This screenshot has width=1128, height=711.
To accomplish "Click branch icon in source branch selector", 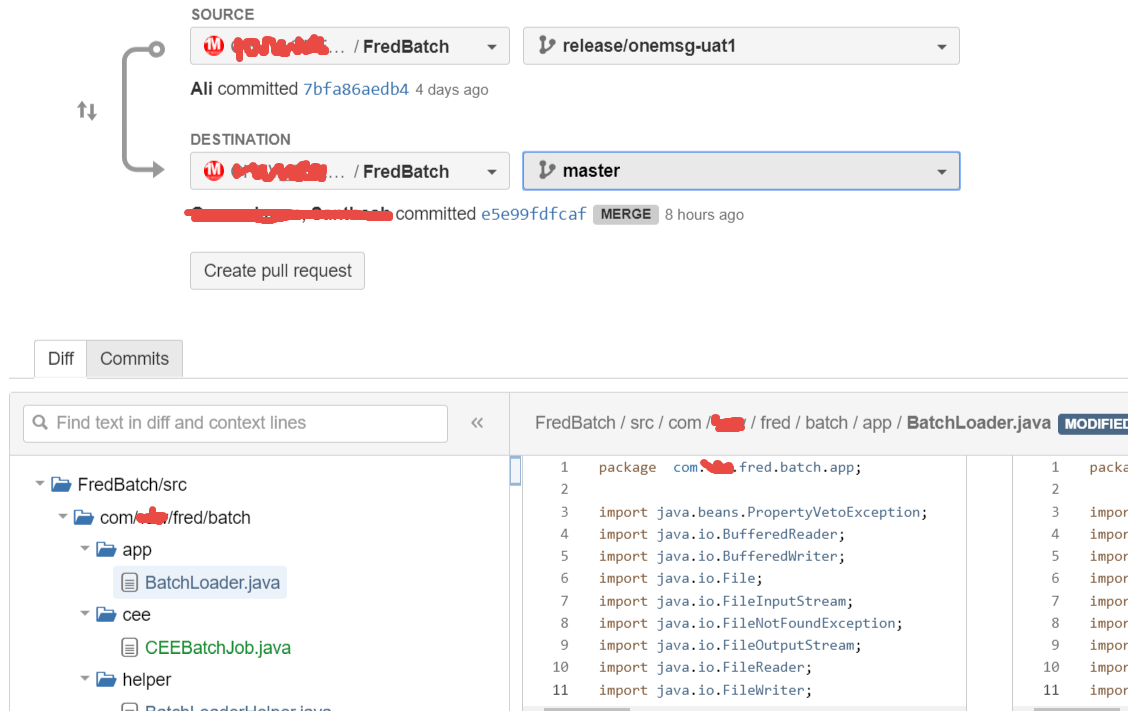I will pos(547,45).
